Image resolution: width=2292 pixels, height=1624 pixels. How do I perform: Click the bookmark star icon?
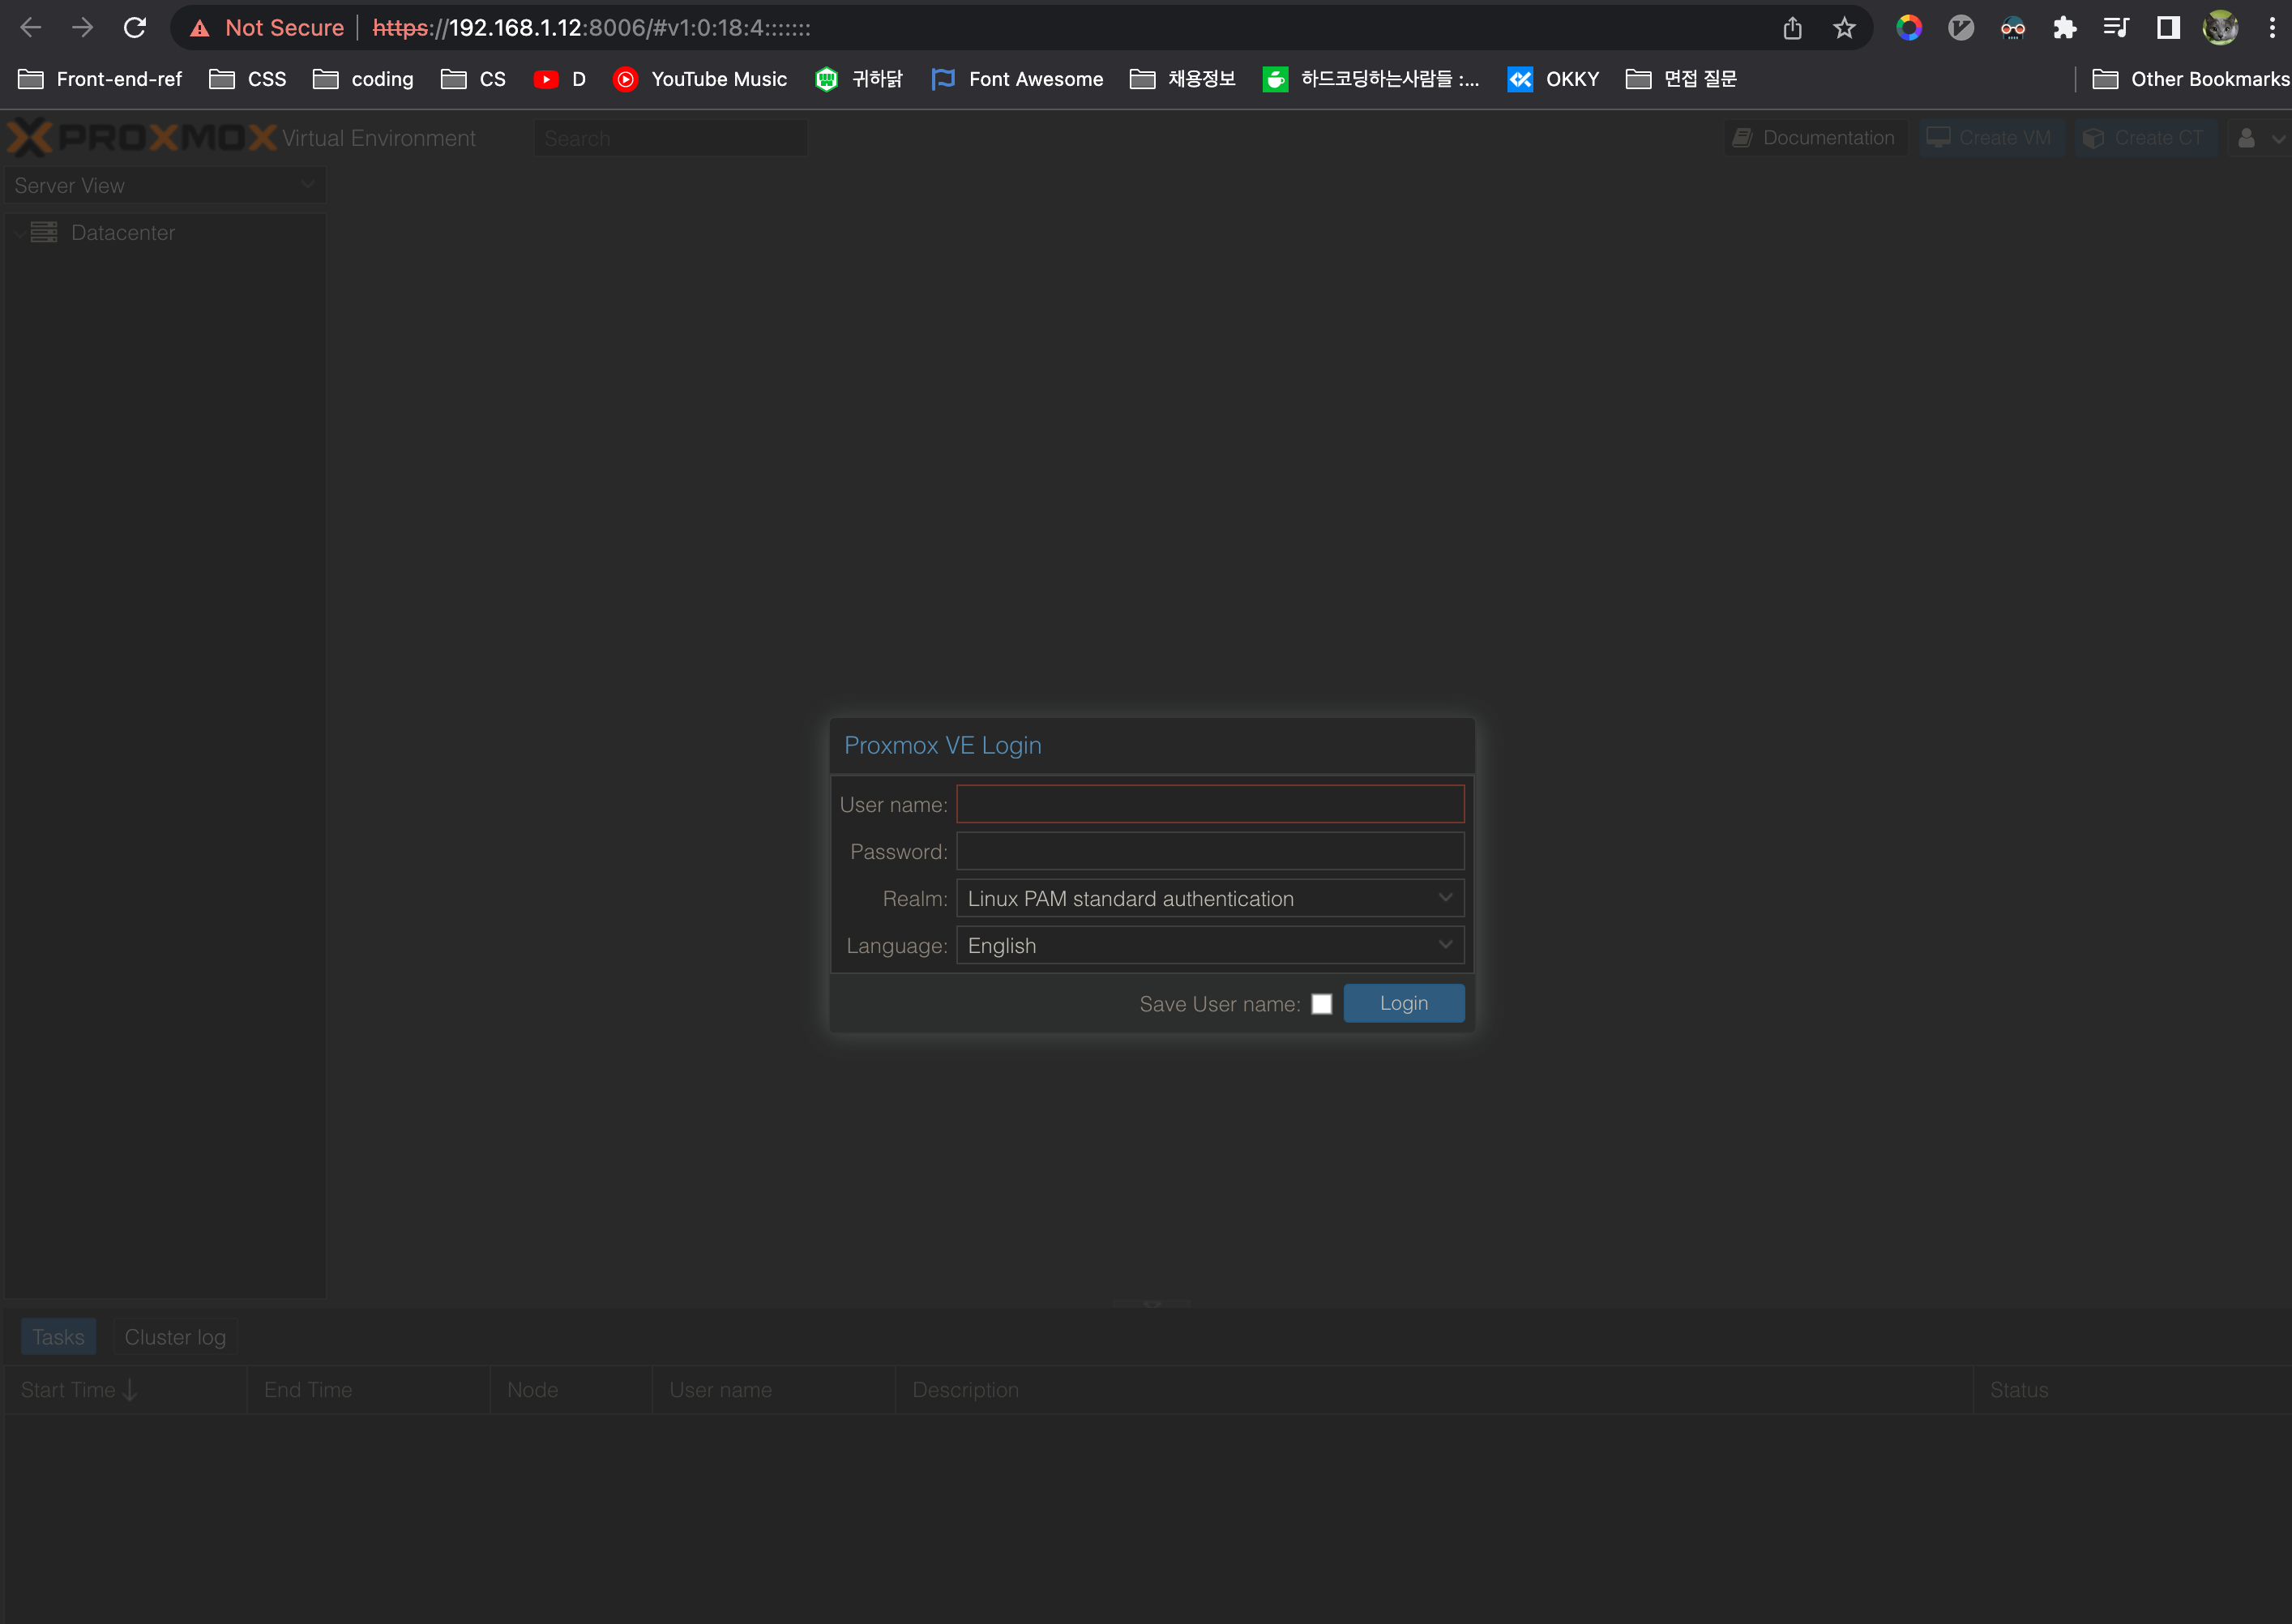[1844, 28]
